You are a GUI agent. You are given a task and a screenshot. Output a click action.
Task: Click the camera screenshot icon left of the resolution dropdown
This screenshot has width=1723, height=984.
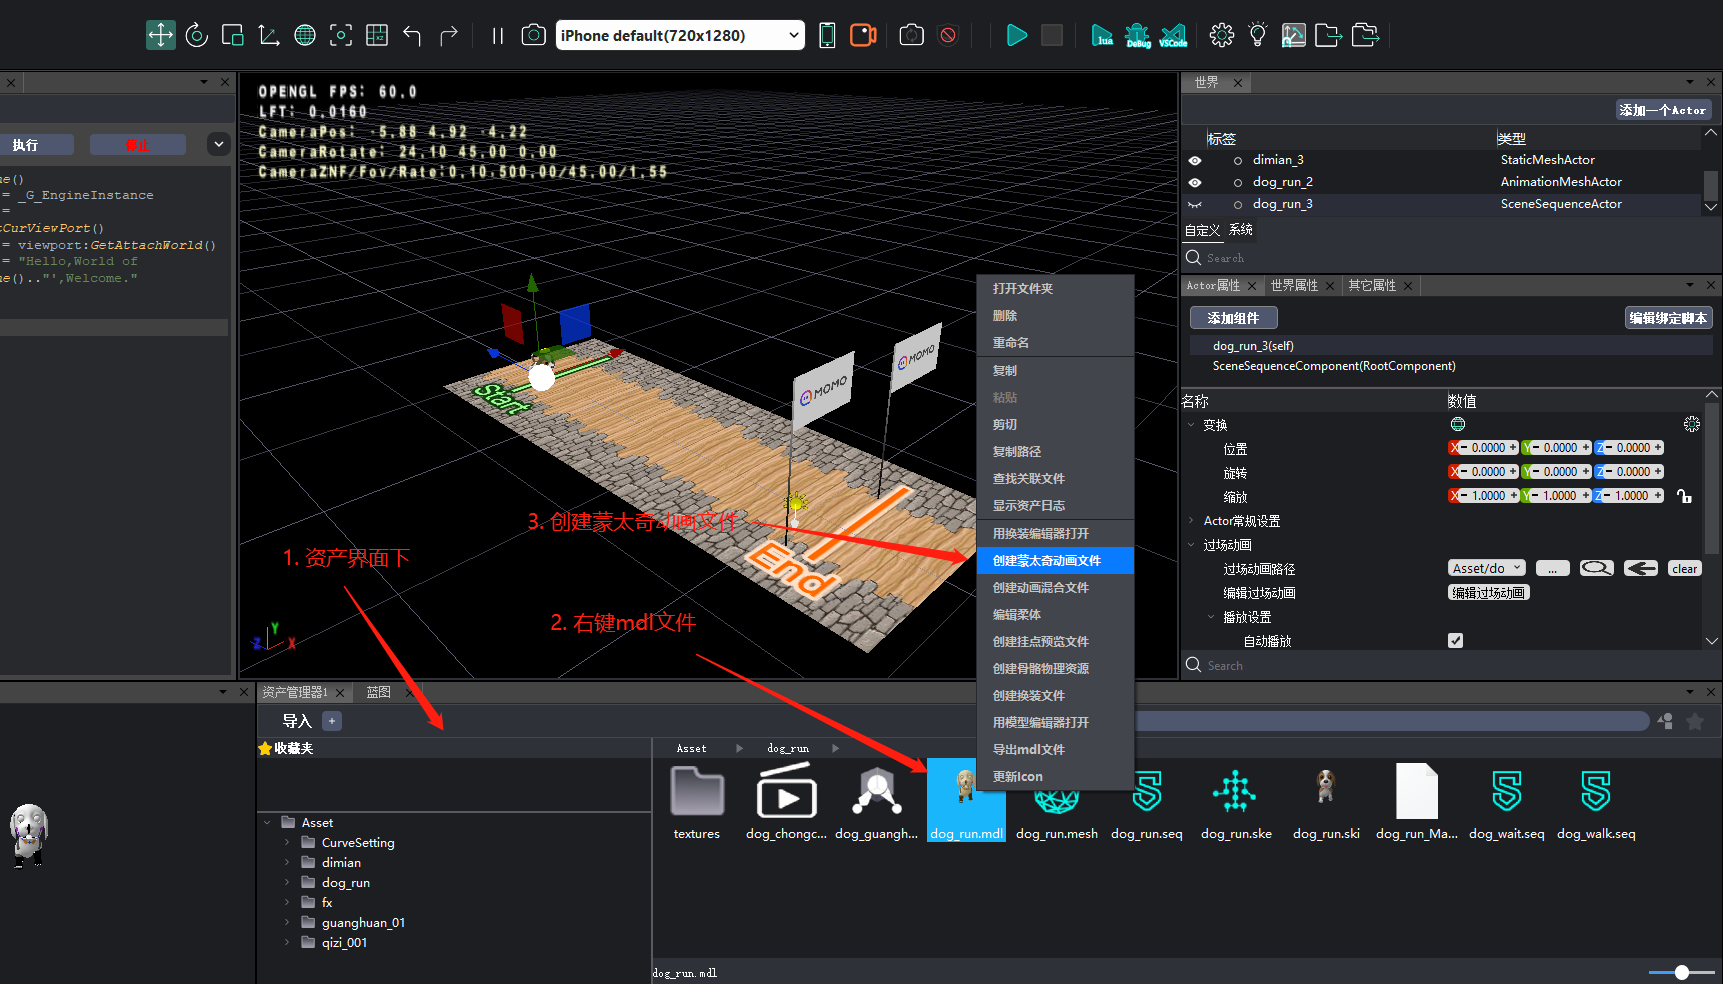(534, 35)
